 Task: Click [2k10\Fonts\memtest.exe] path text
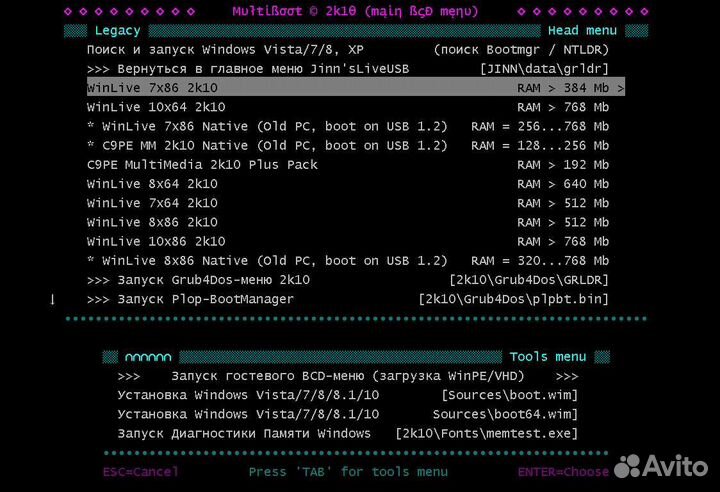486,434
